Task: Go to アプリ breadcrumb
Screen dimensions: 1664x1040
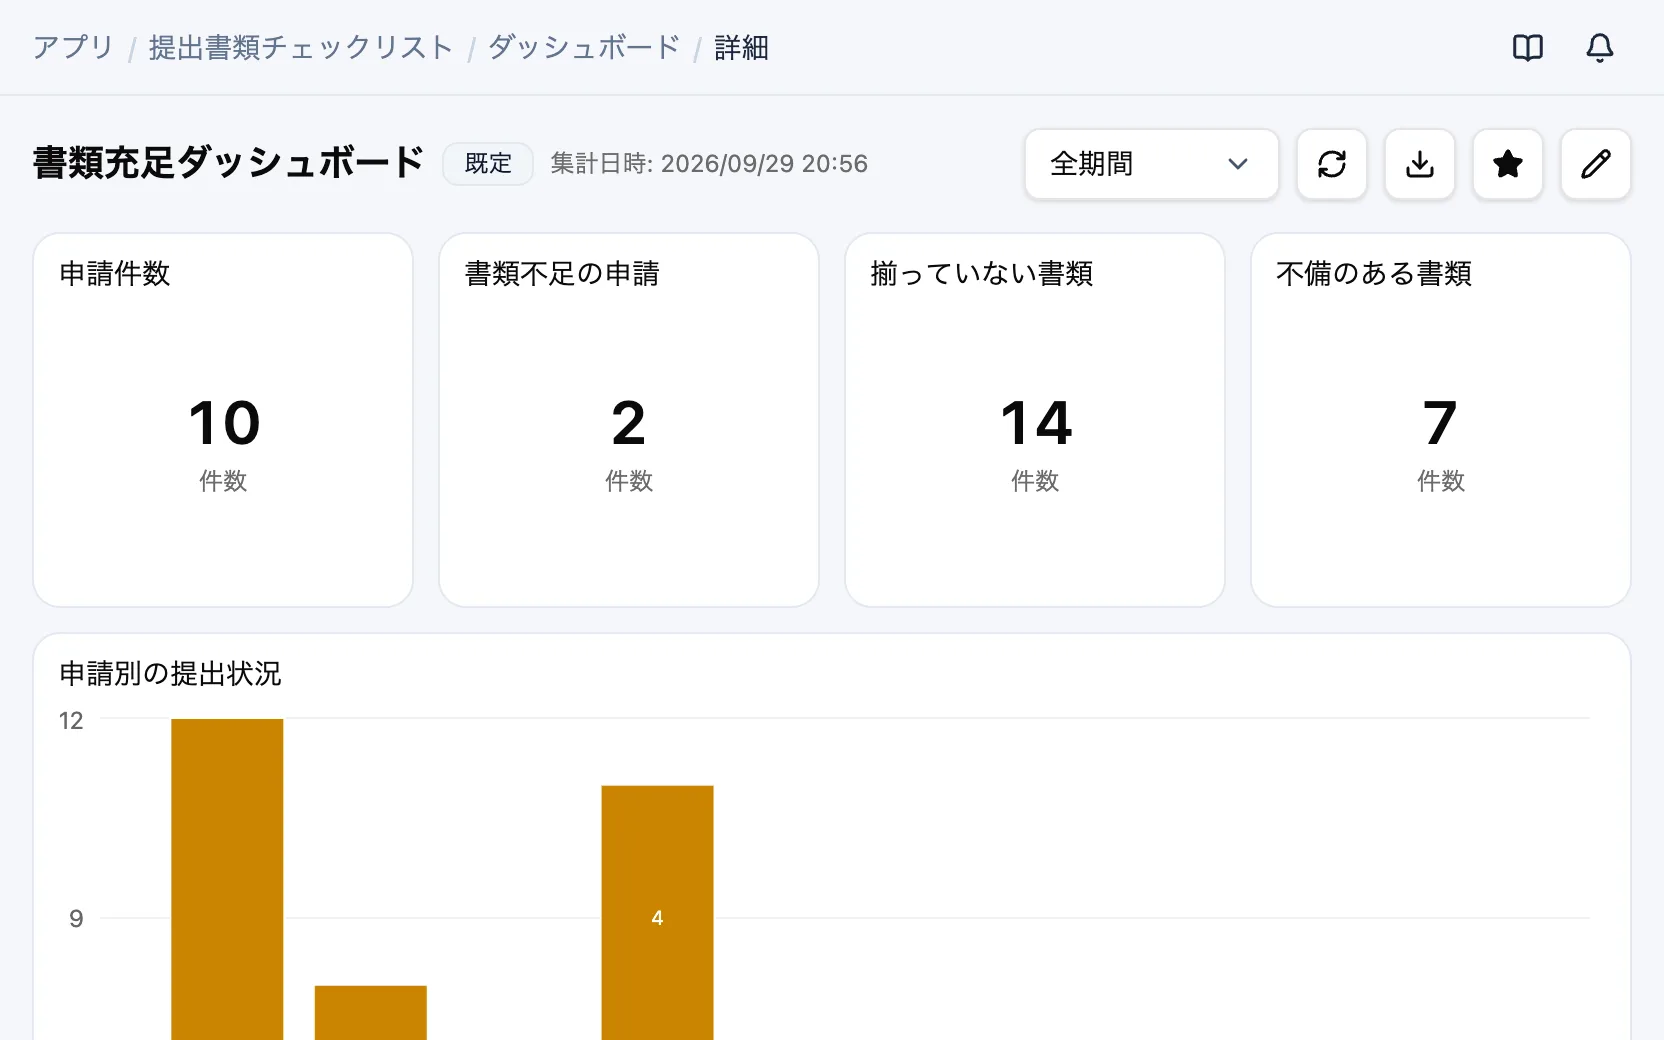Action: (74, 47)
